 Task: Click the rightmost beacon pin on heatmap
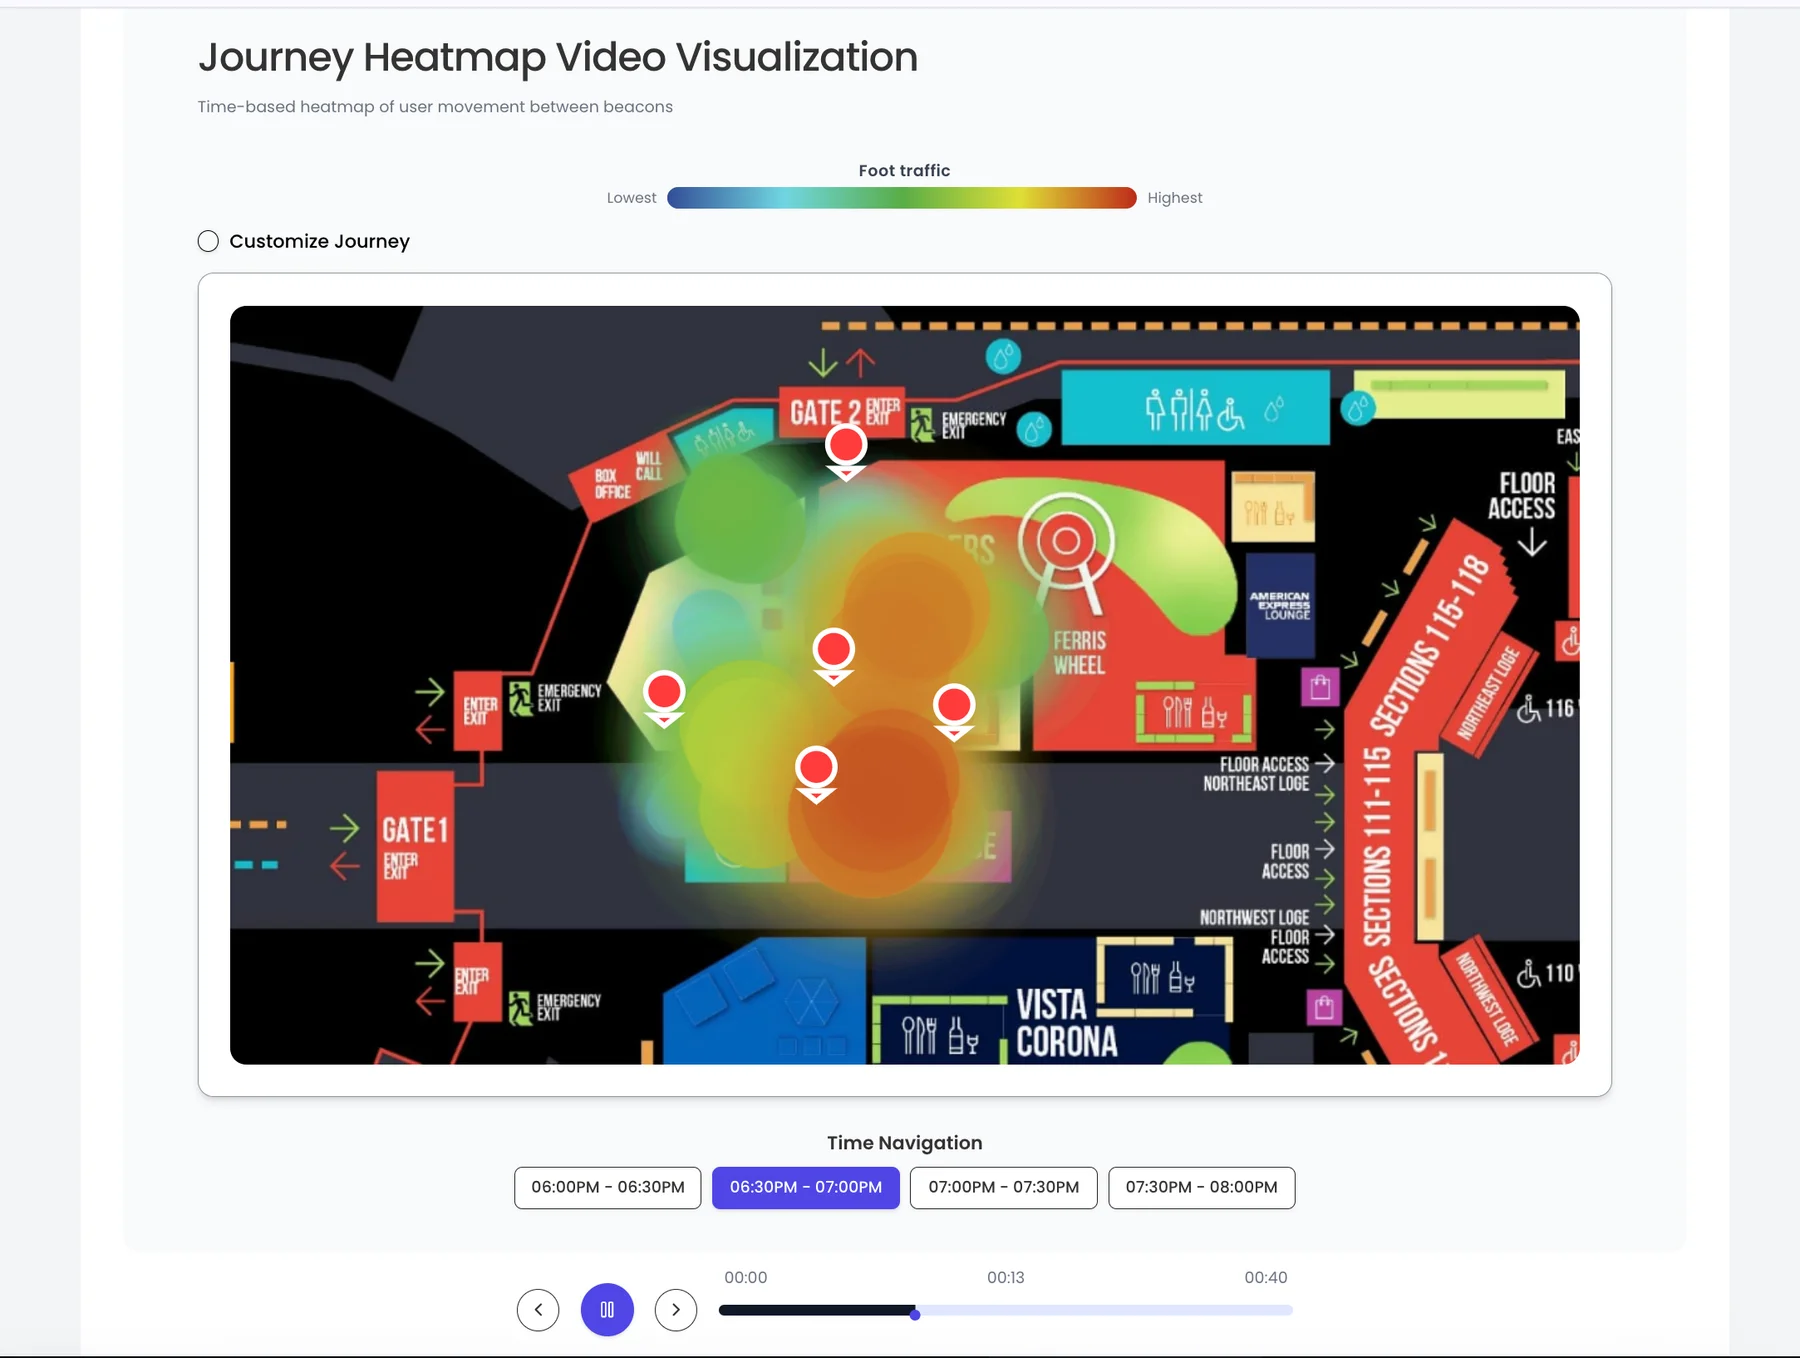point(954,710)
